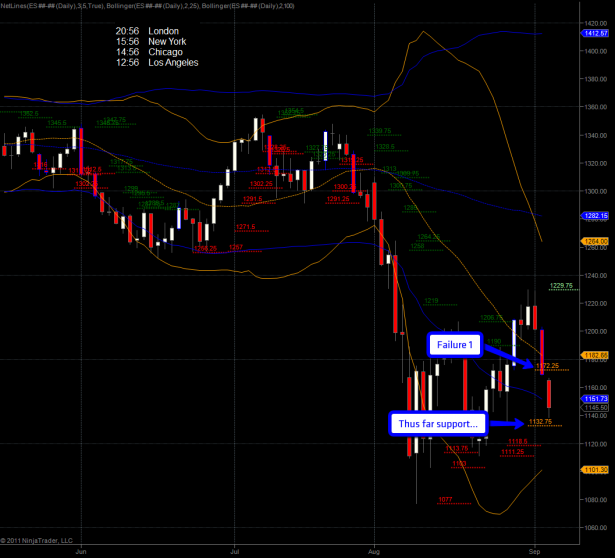The image size is (615, 558).
Task: Click the London 20:56 clock line
Action: [153, 31]
